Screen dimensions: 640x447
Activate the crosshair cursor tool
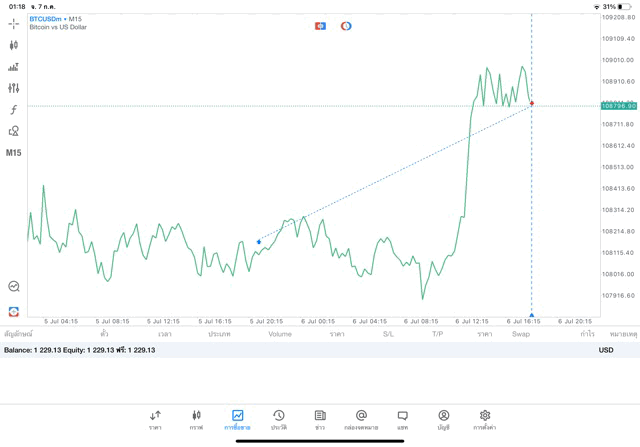pos(14,23)
